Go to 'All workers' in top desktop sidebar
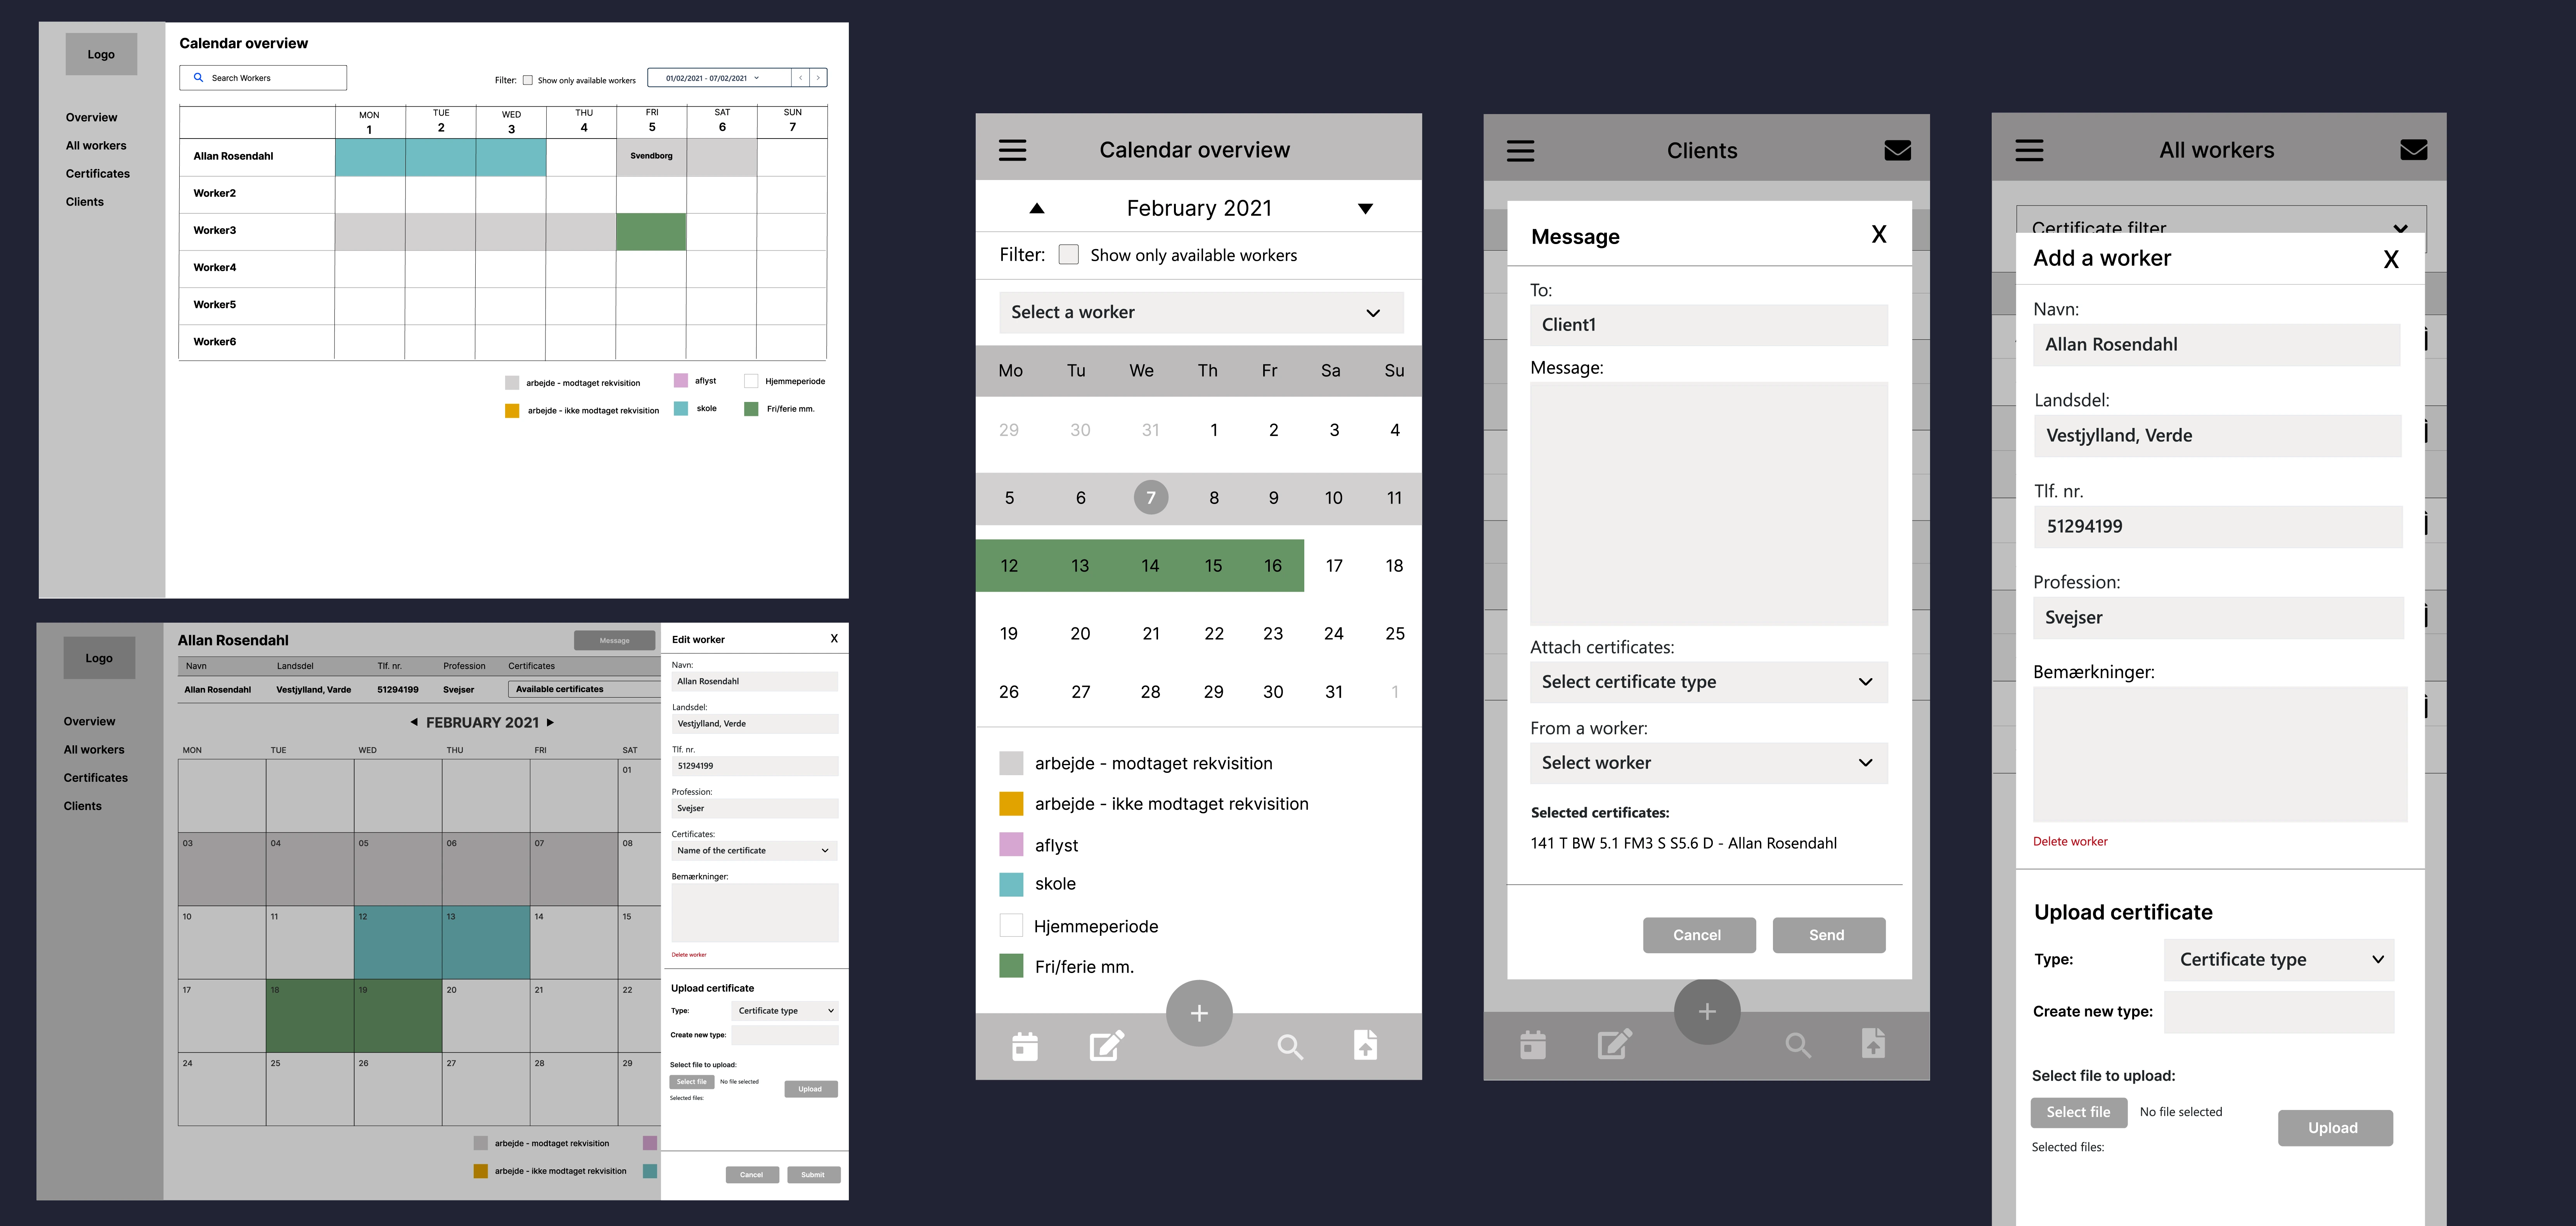The width and height of the screenshot is (2576, 1226). point(96,145)
